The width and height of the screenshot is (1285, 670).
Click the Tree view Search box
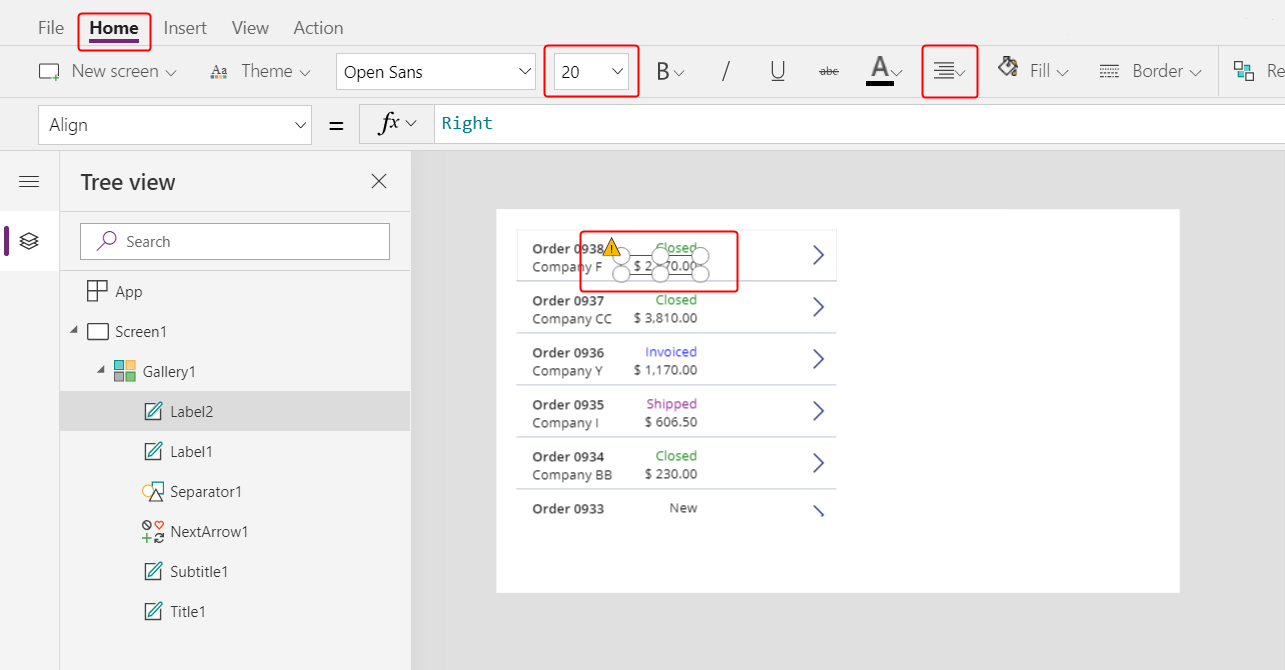pyautogui.click(x=235, y=241)
